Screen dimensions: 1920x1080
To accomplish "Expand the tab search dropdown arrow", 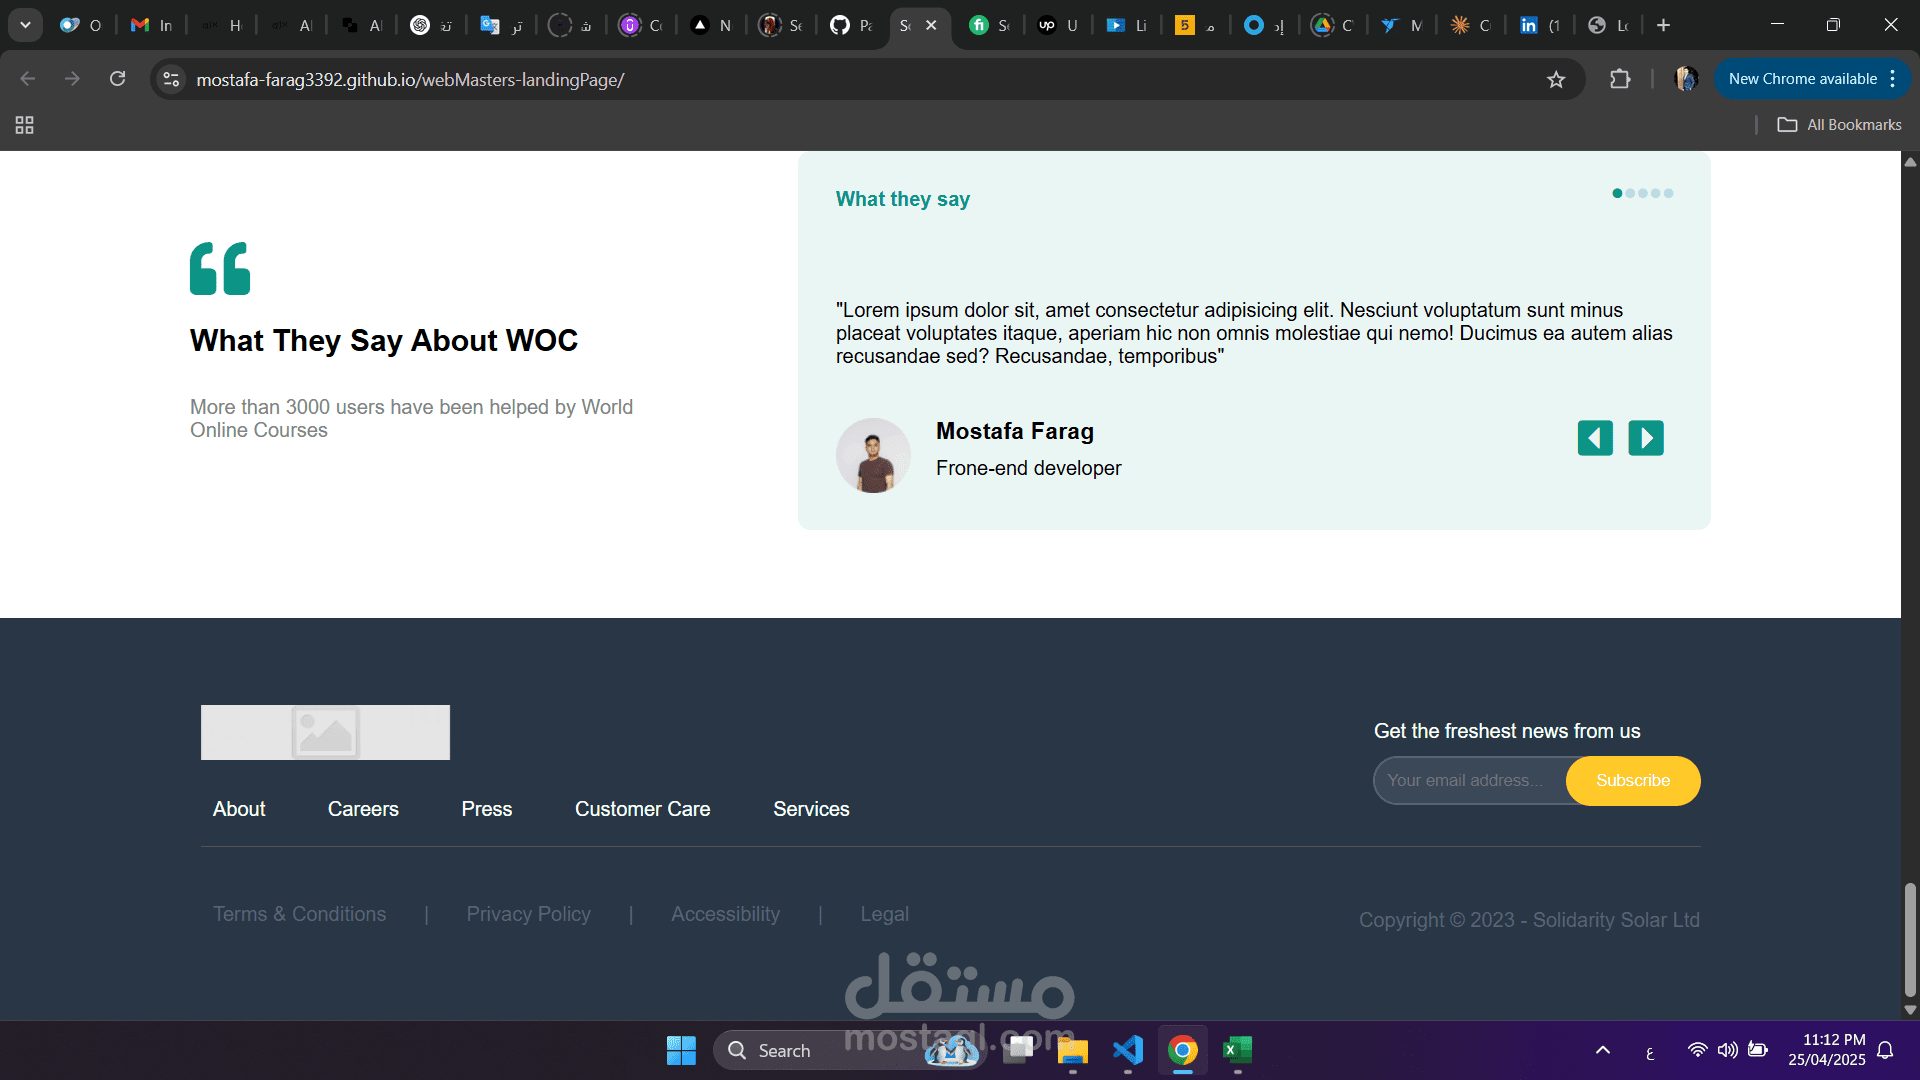I will pyautogui.click(x=25, y=25).
